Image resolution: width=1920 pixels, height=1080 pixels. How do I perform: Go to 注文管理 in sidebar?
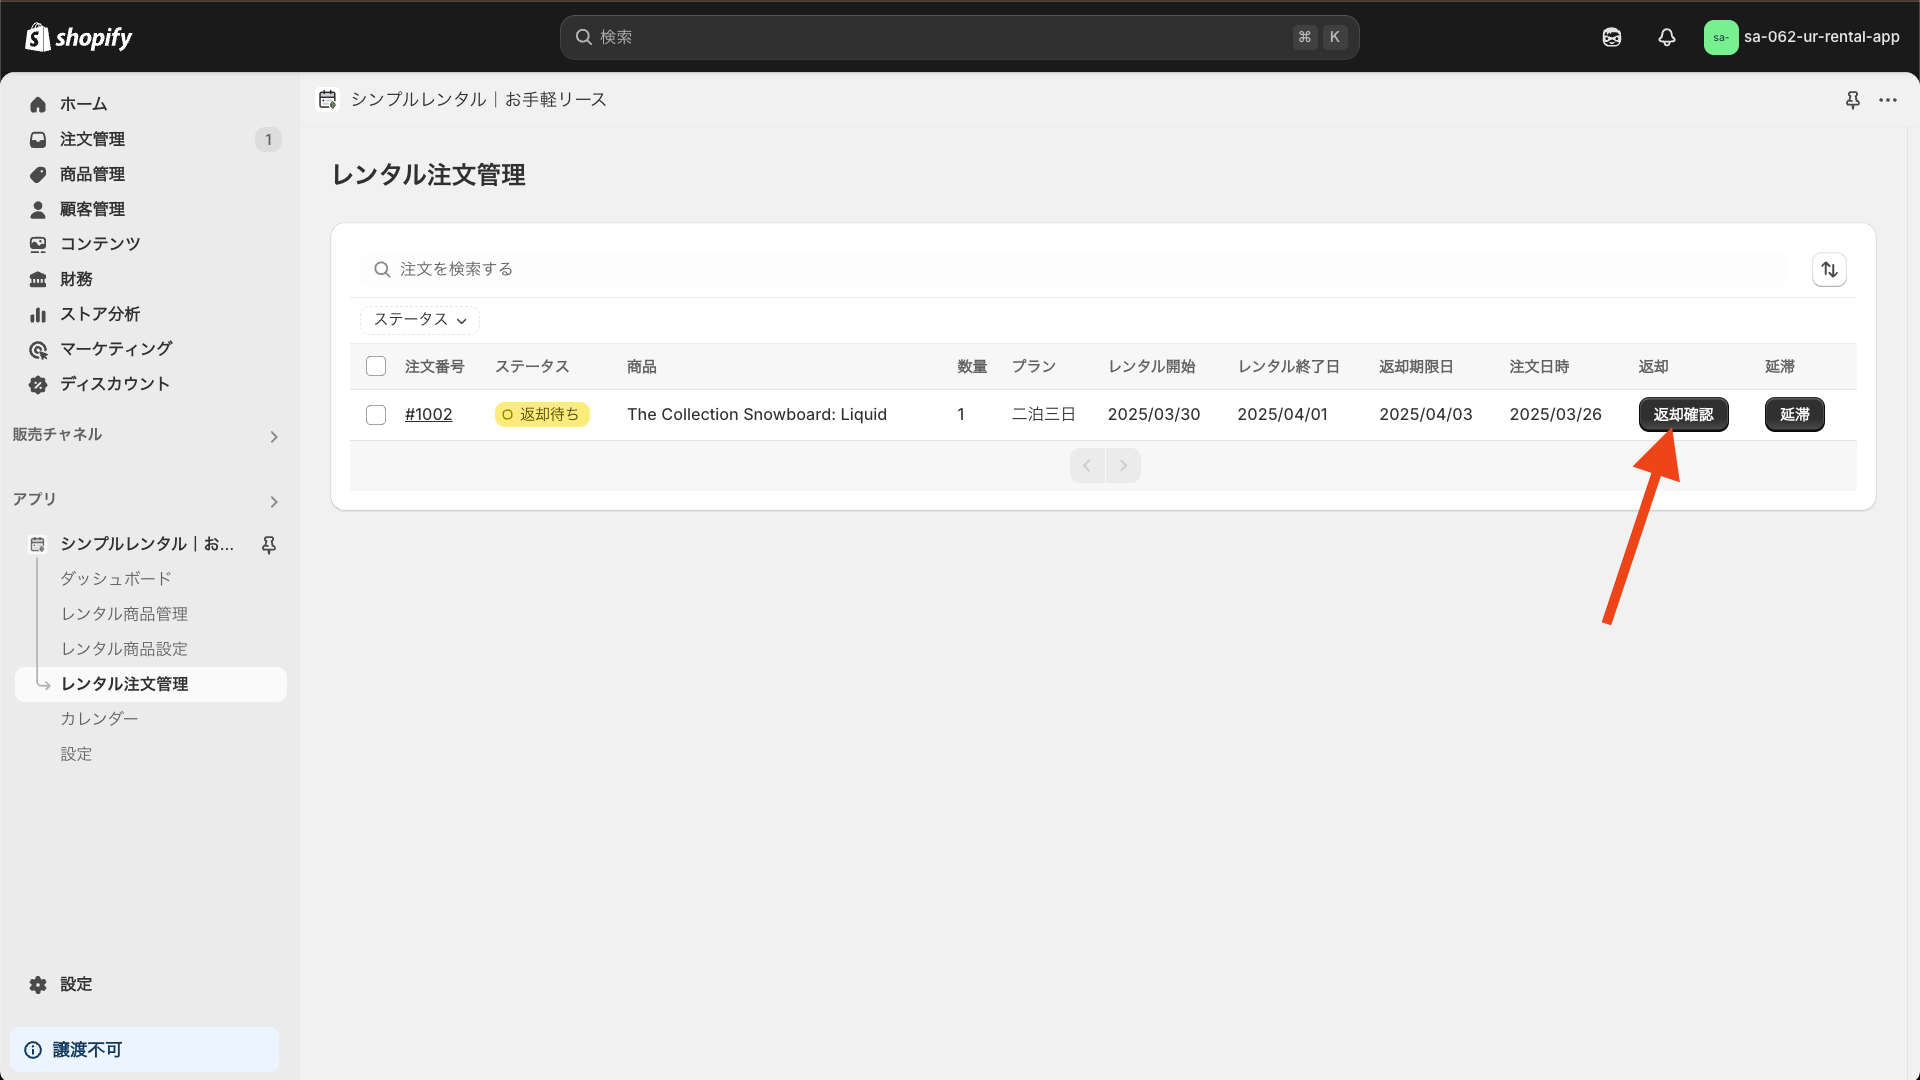tap(92, 139)
